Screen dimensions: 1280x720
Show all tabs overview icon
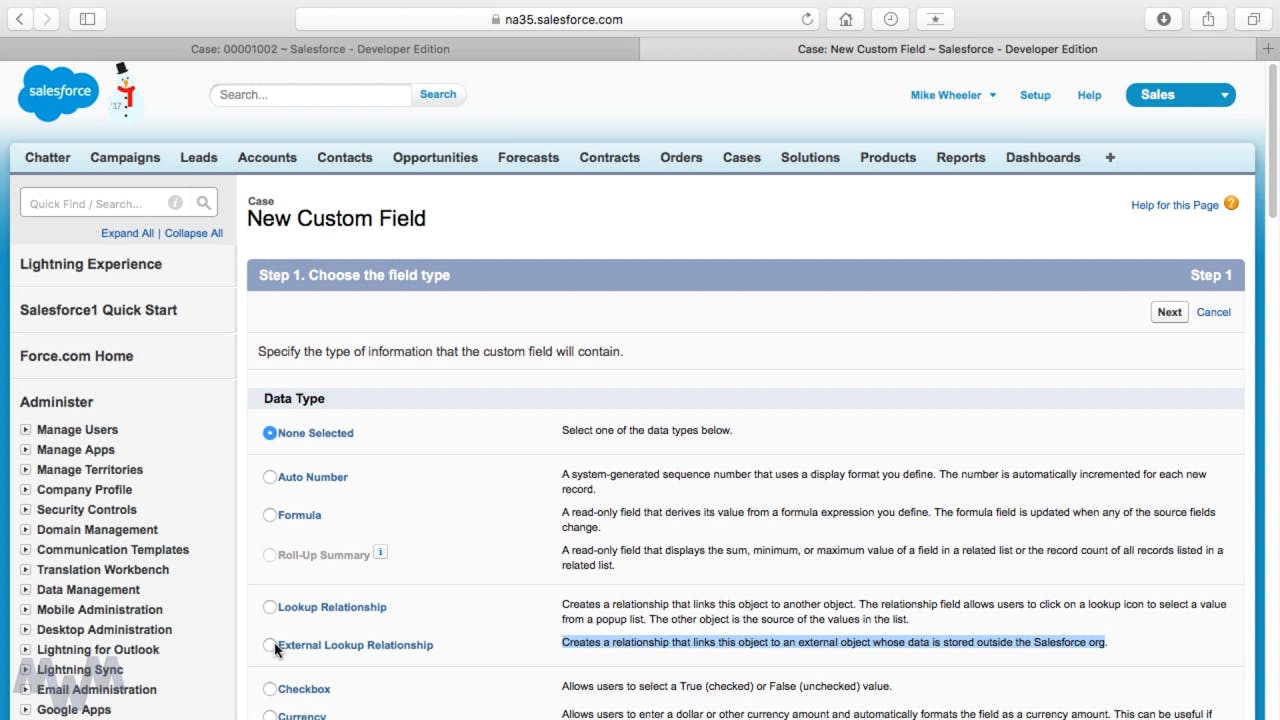coord(1253,19)
